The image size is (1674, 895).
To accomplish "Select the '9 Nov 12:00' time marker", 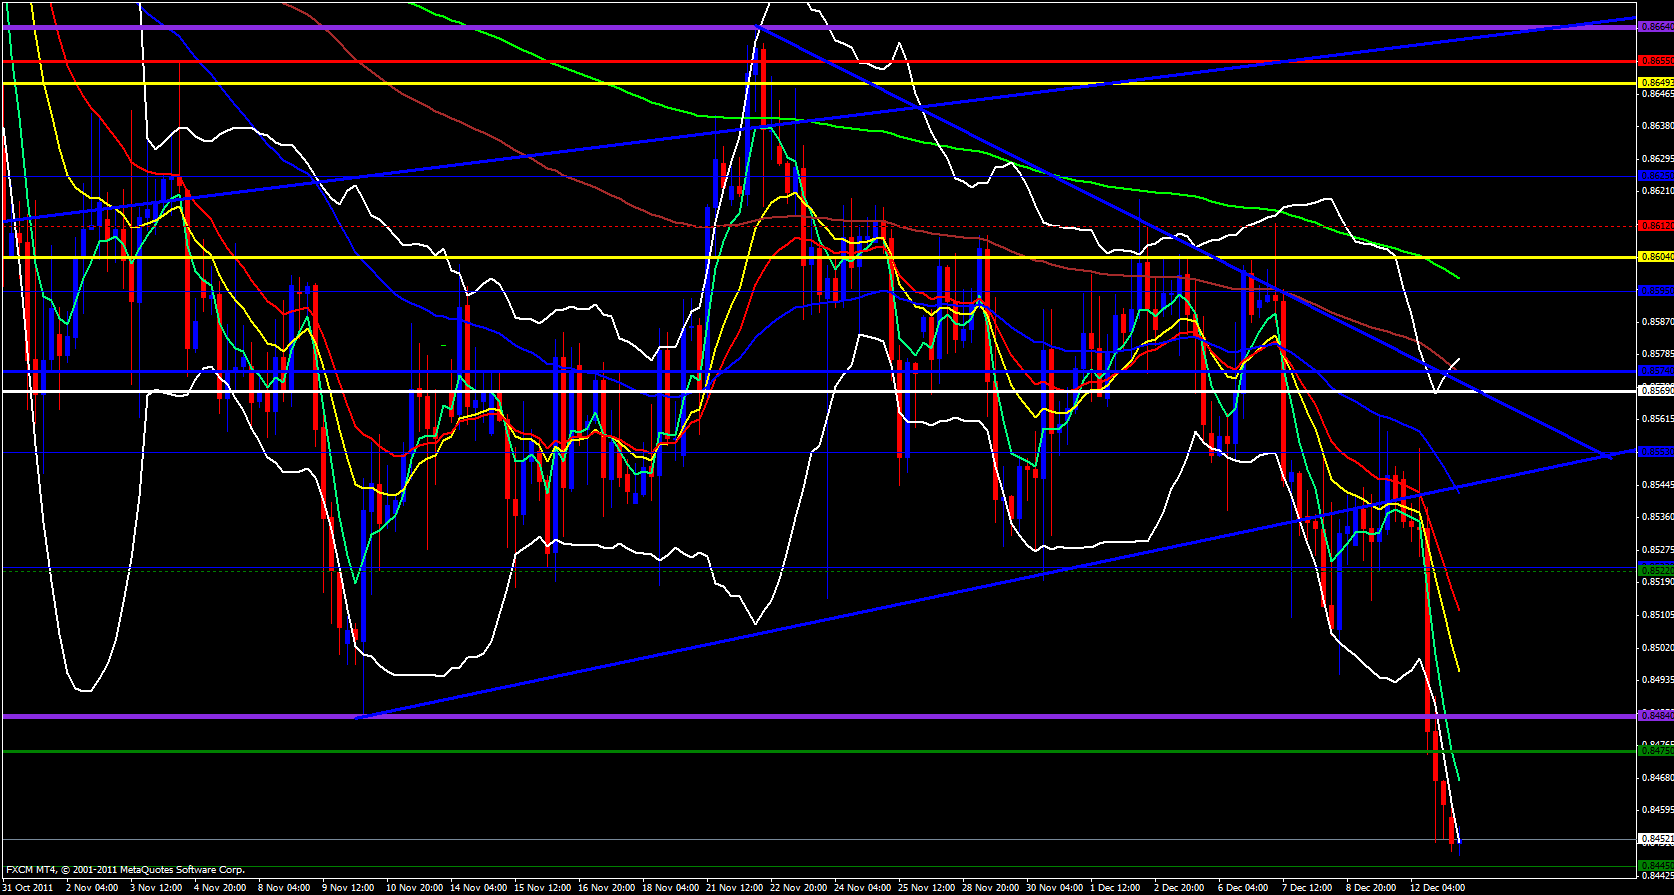I will pos(348,887).
